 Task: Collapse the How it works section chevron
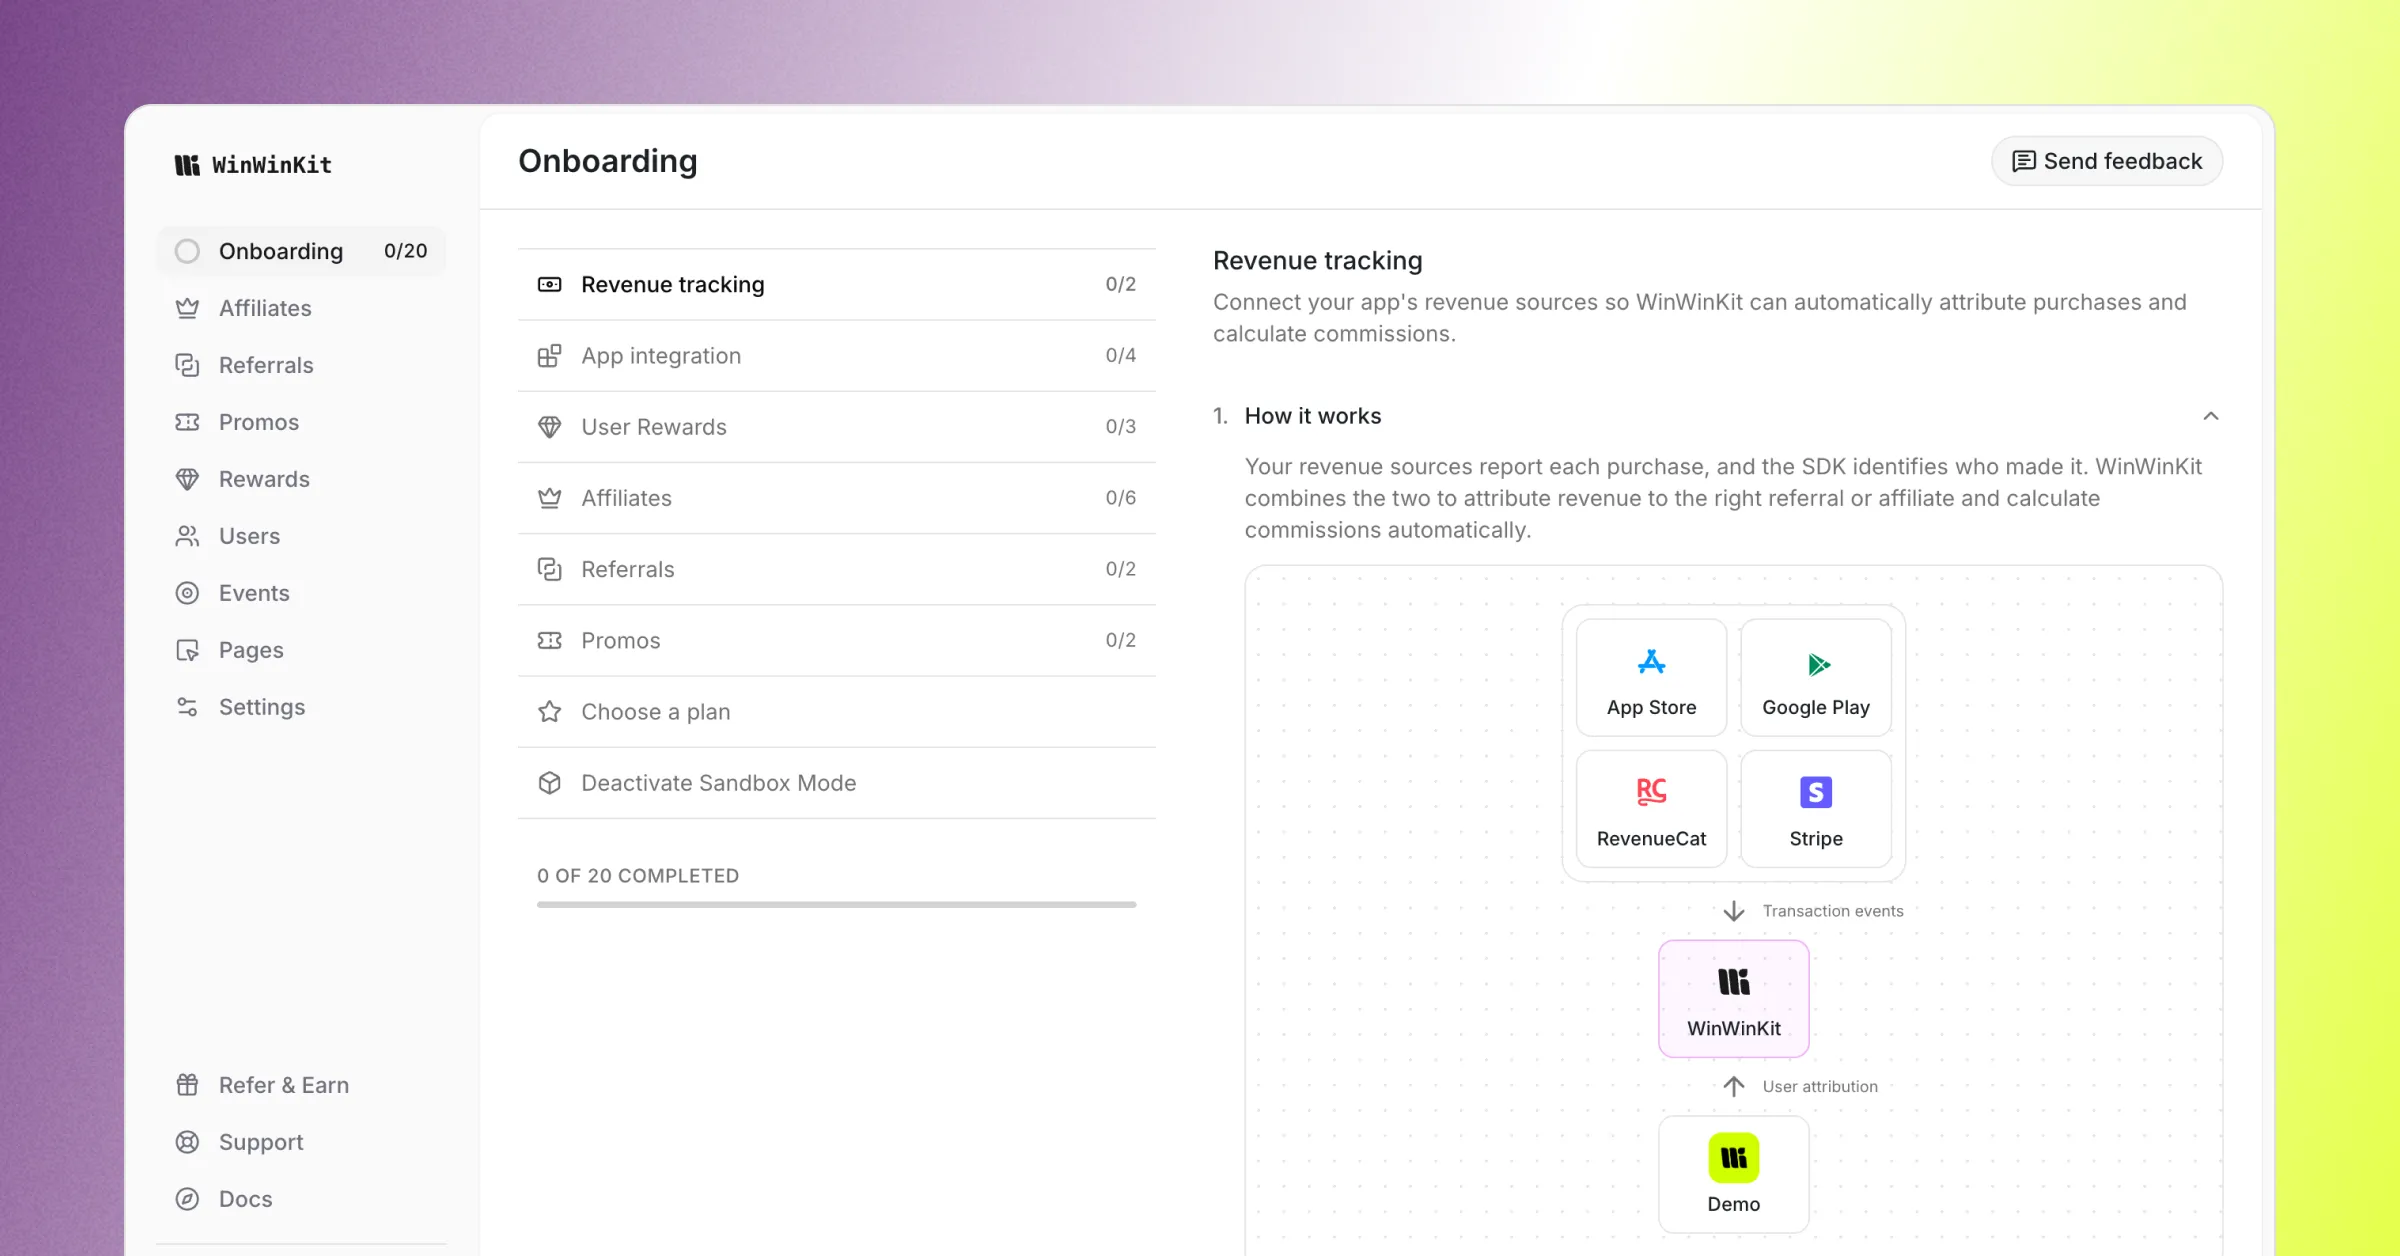click(2210, 416)
